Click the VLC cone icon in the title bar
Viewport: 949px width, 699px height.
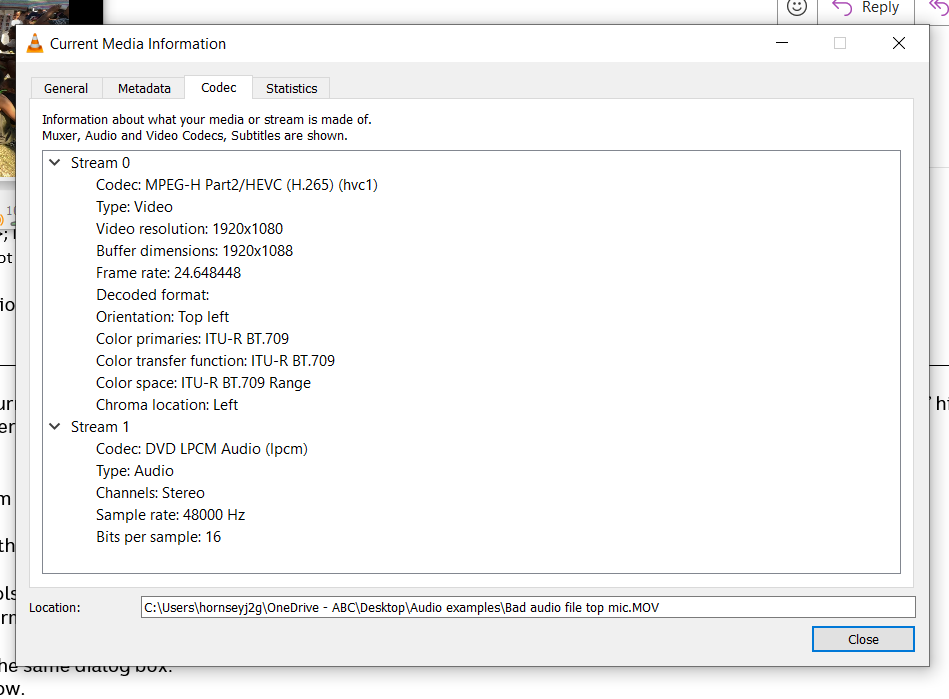click(35, 44)
